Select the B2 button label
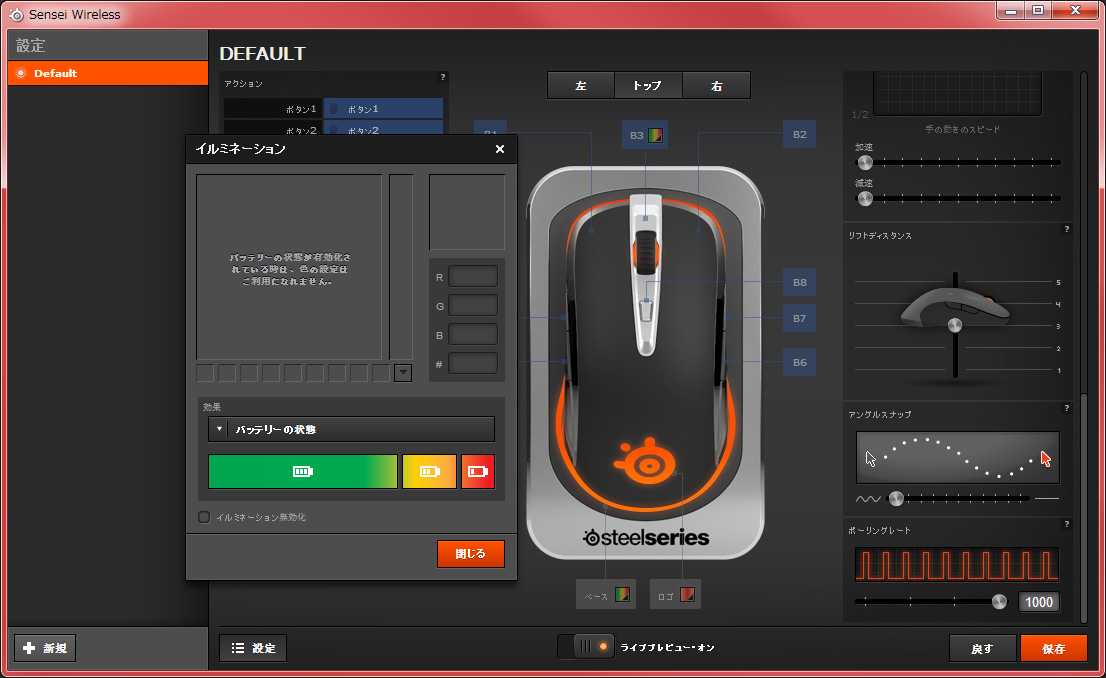 click(x=799, y=134)
